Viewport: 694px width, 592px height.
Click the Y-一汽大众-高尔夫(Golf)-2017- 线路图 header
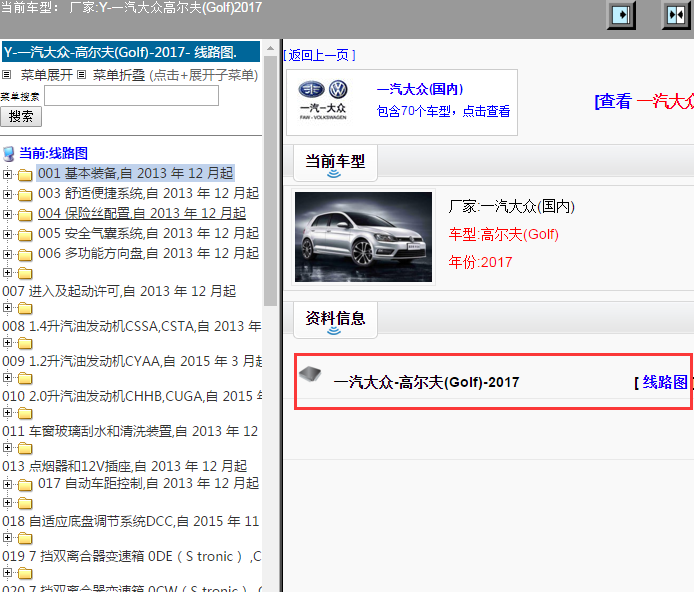131,52
